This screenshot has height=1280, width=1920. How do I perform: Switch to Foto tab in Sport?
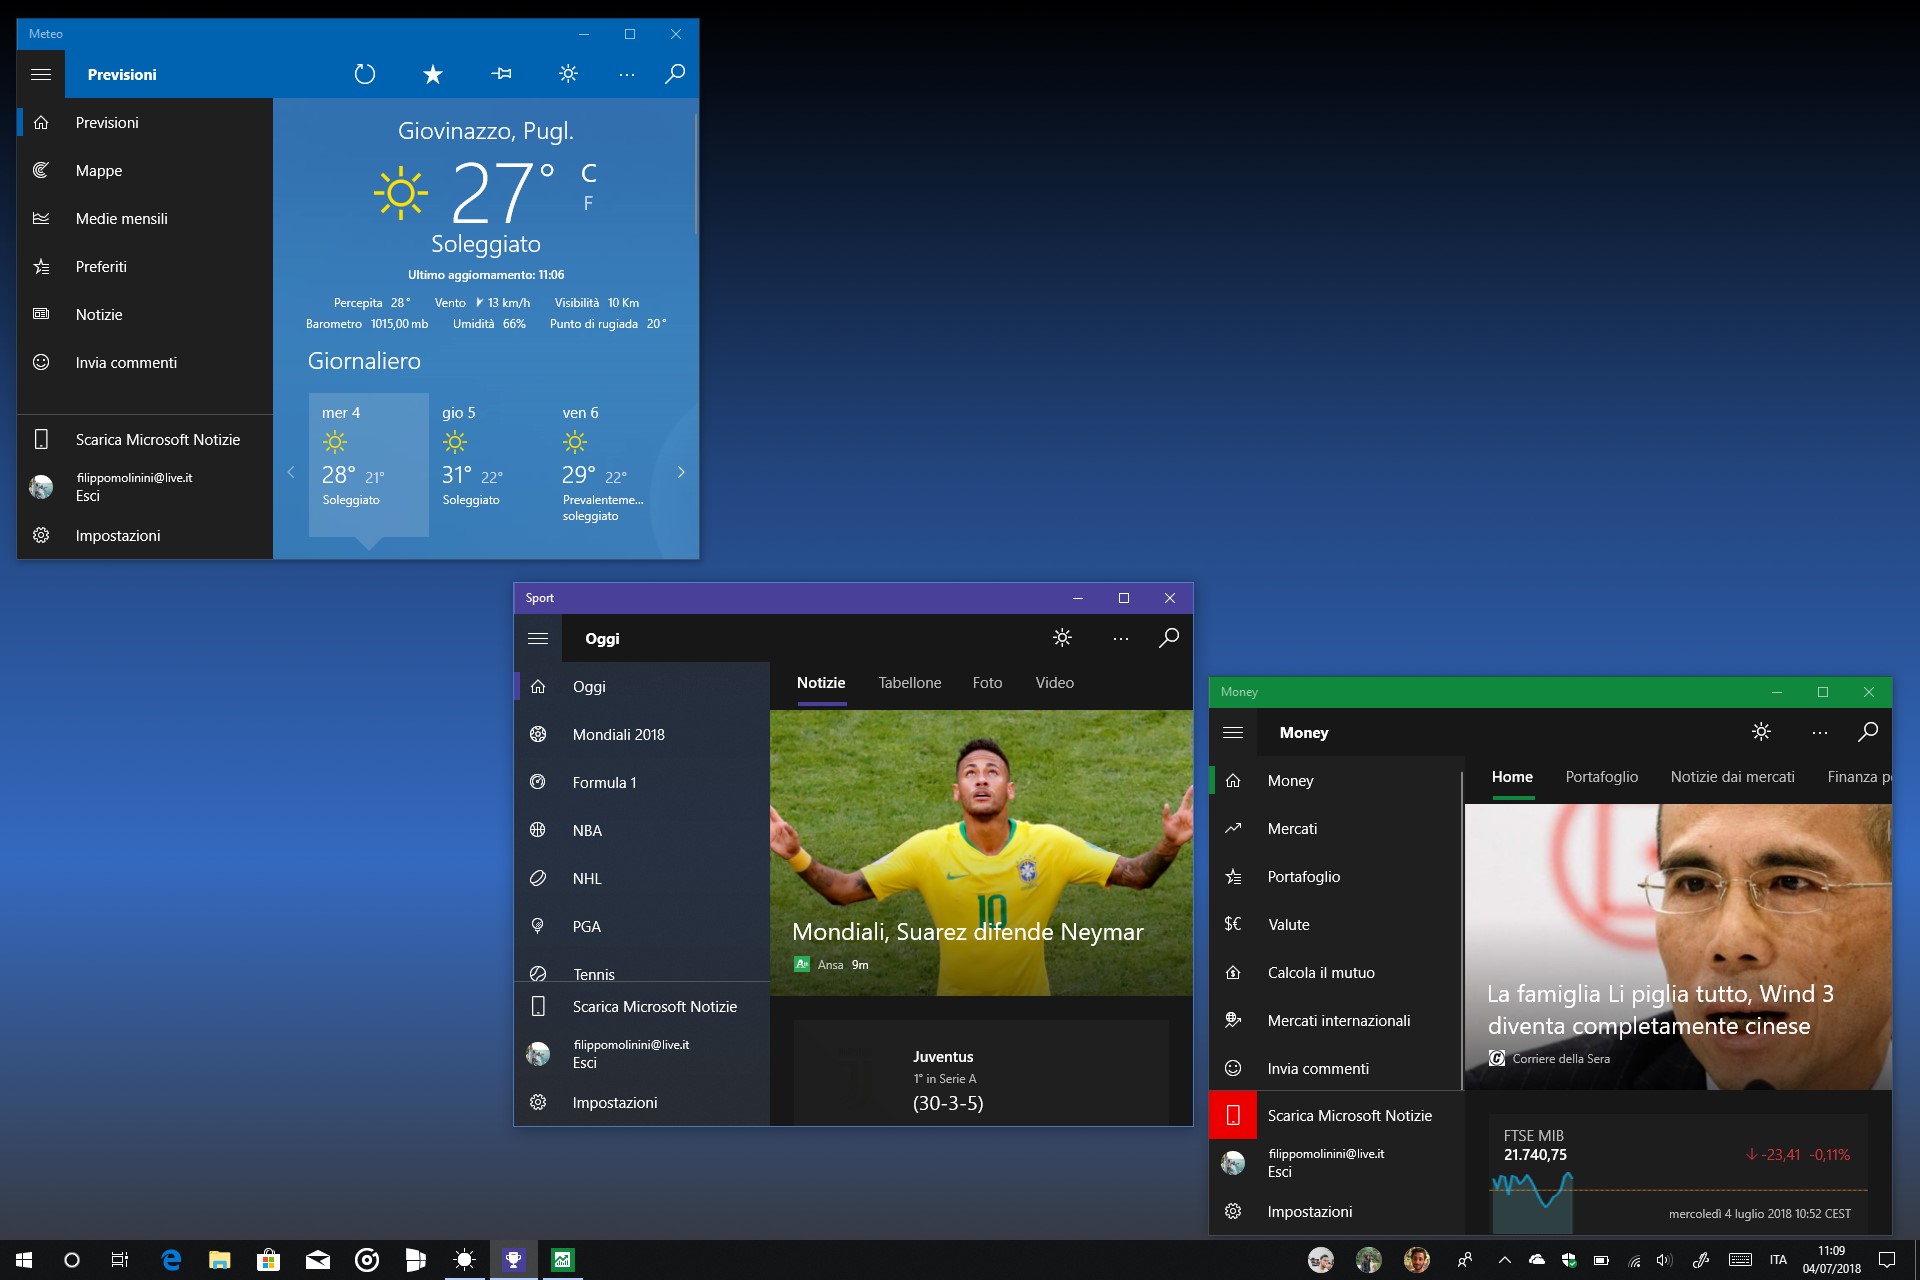pos(987,683)
